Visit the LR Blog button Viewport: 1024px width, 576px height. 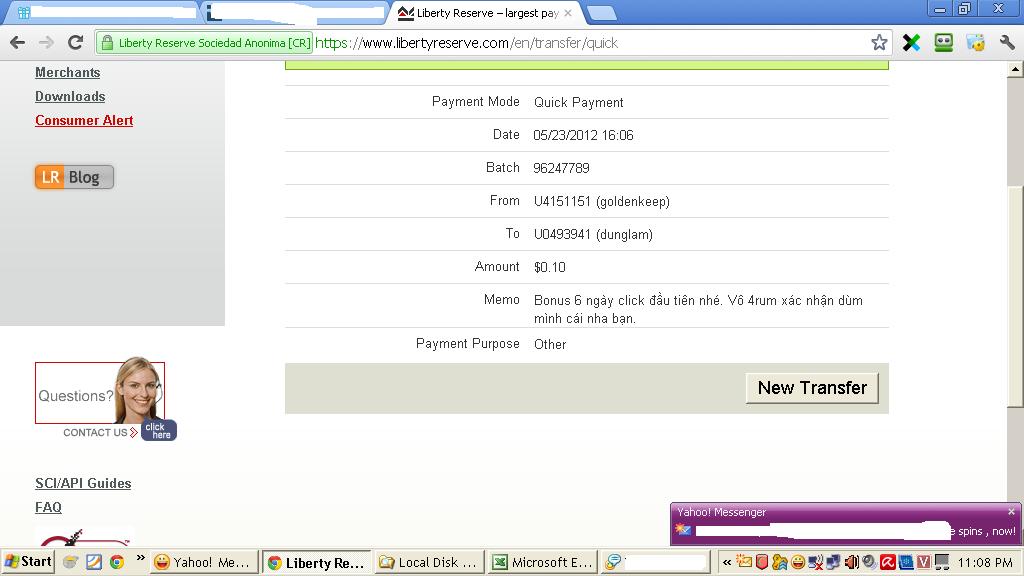(74, 177)
